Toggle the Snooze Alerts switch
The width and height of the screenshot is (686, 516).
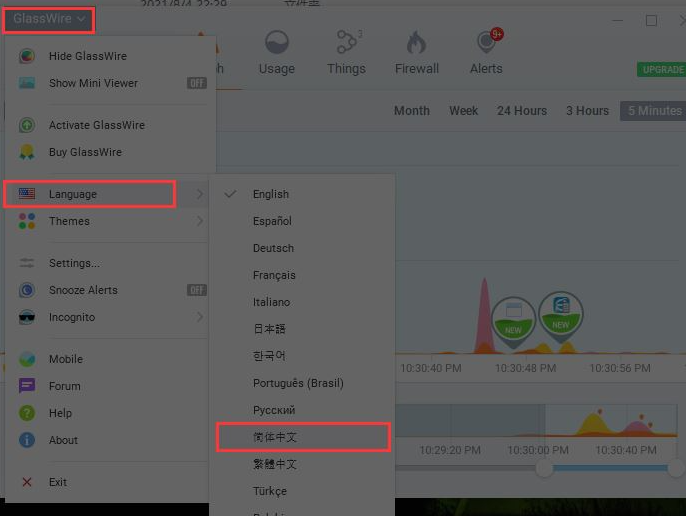(196, 290)
